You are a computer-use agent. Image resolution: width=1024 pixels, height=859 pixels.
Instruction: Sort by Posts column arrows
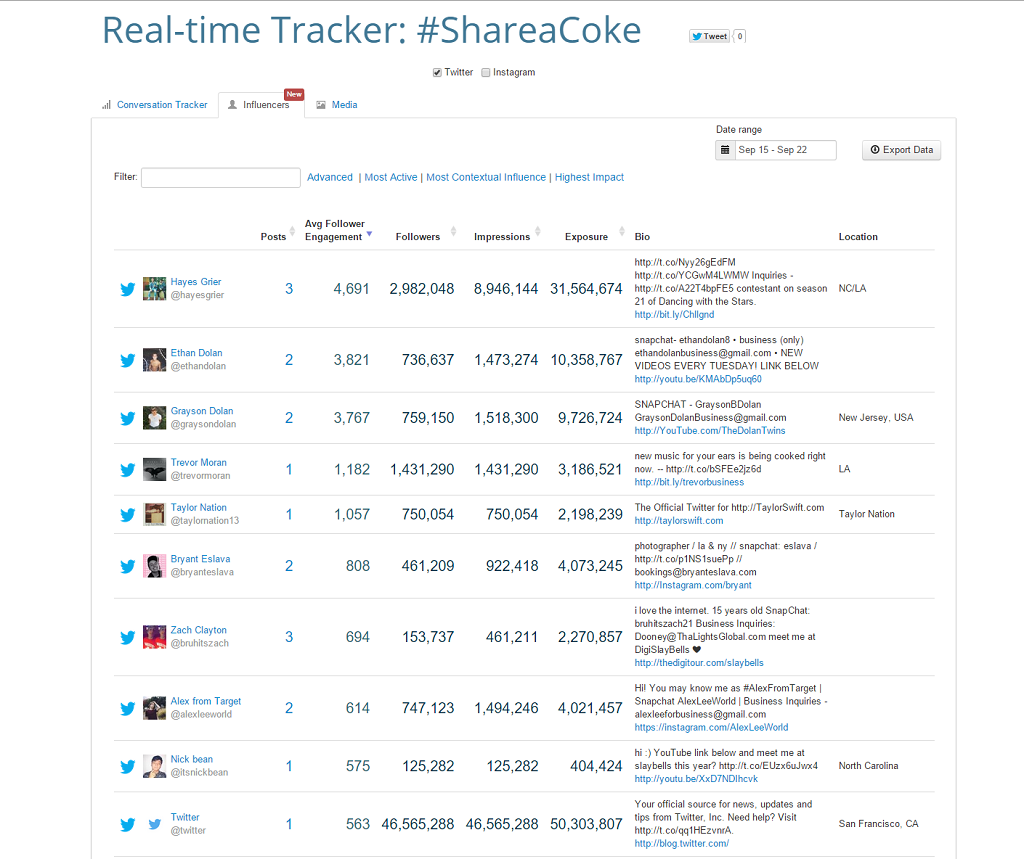pos(293,231)
